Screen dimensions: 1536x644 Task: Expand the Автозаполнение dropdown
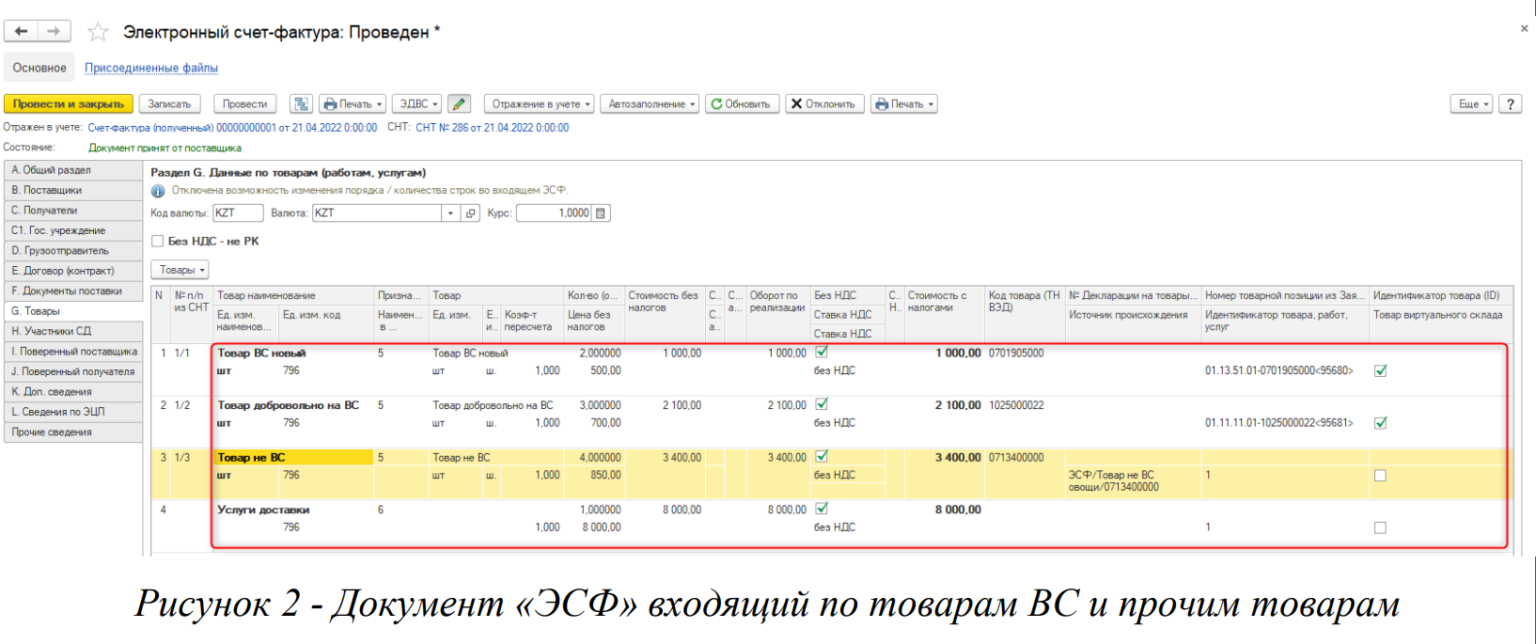pyautogui.click(x=652, y=104)
